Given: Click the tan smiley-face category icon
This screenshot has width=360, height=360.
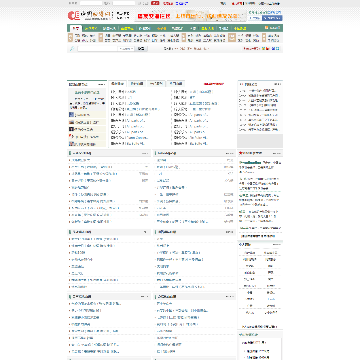Looking at the screenshot, I should (x=232, y=37).
